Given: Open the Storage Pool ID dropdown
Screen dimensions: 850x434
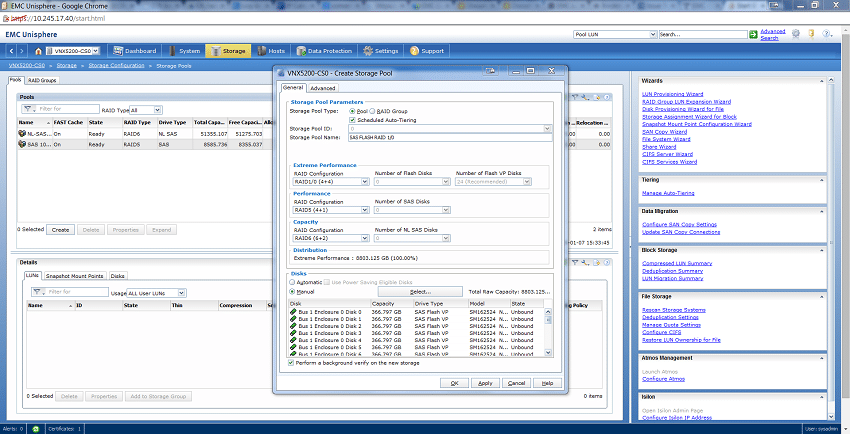Looking at the screenshot, I should point(450,129).
